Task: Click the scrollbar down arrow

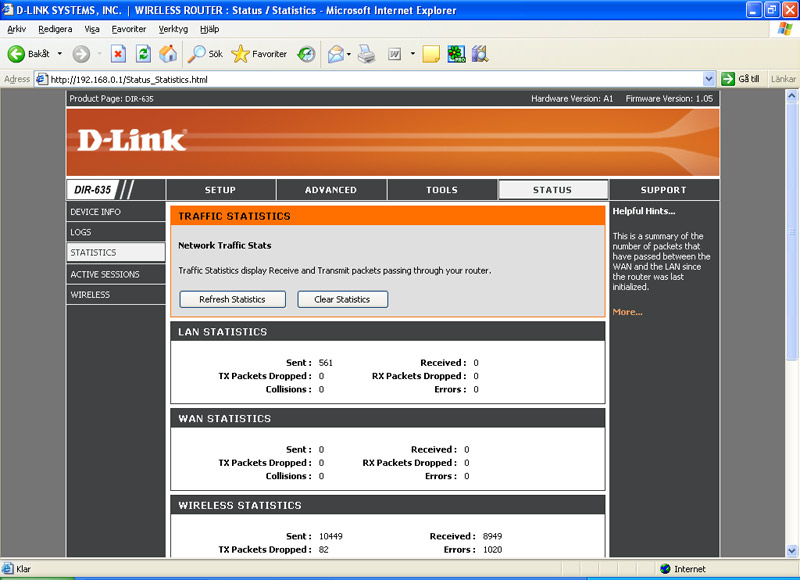Action: (x=792, y=550)
